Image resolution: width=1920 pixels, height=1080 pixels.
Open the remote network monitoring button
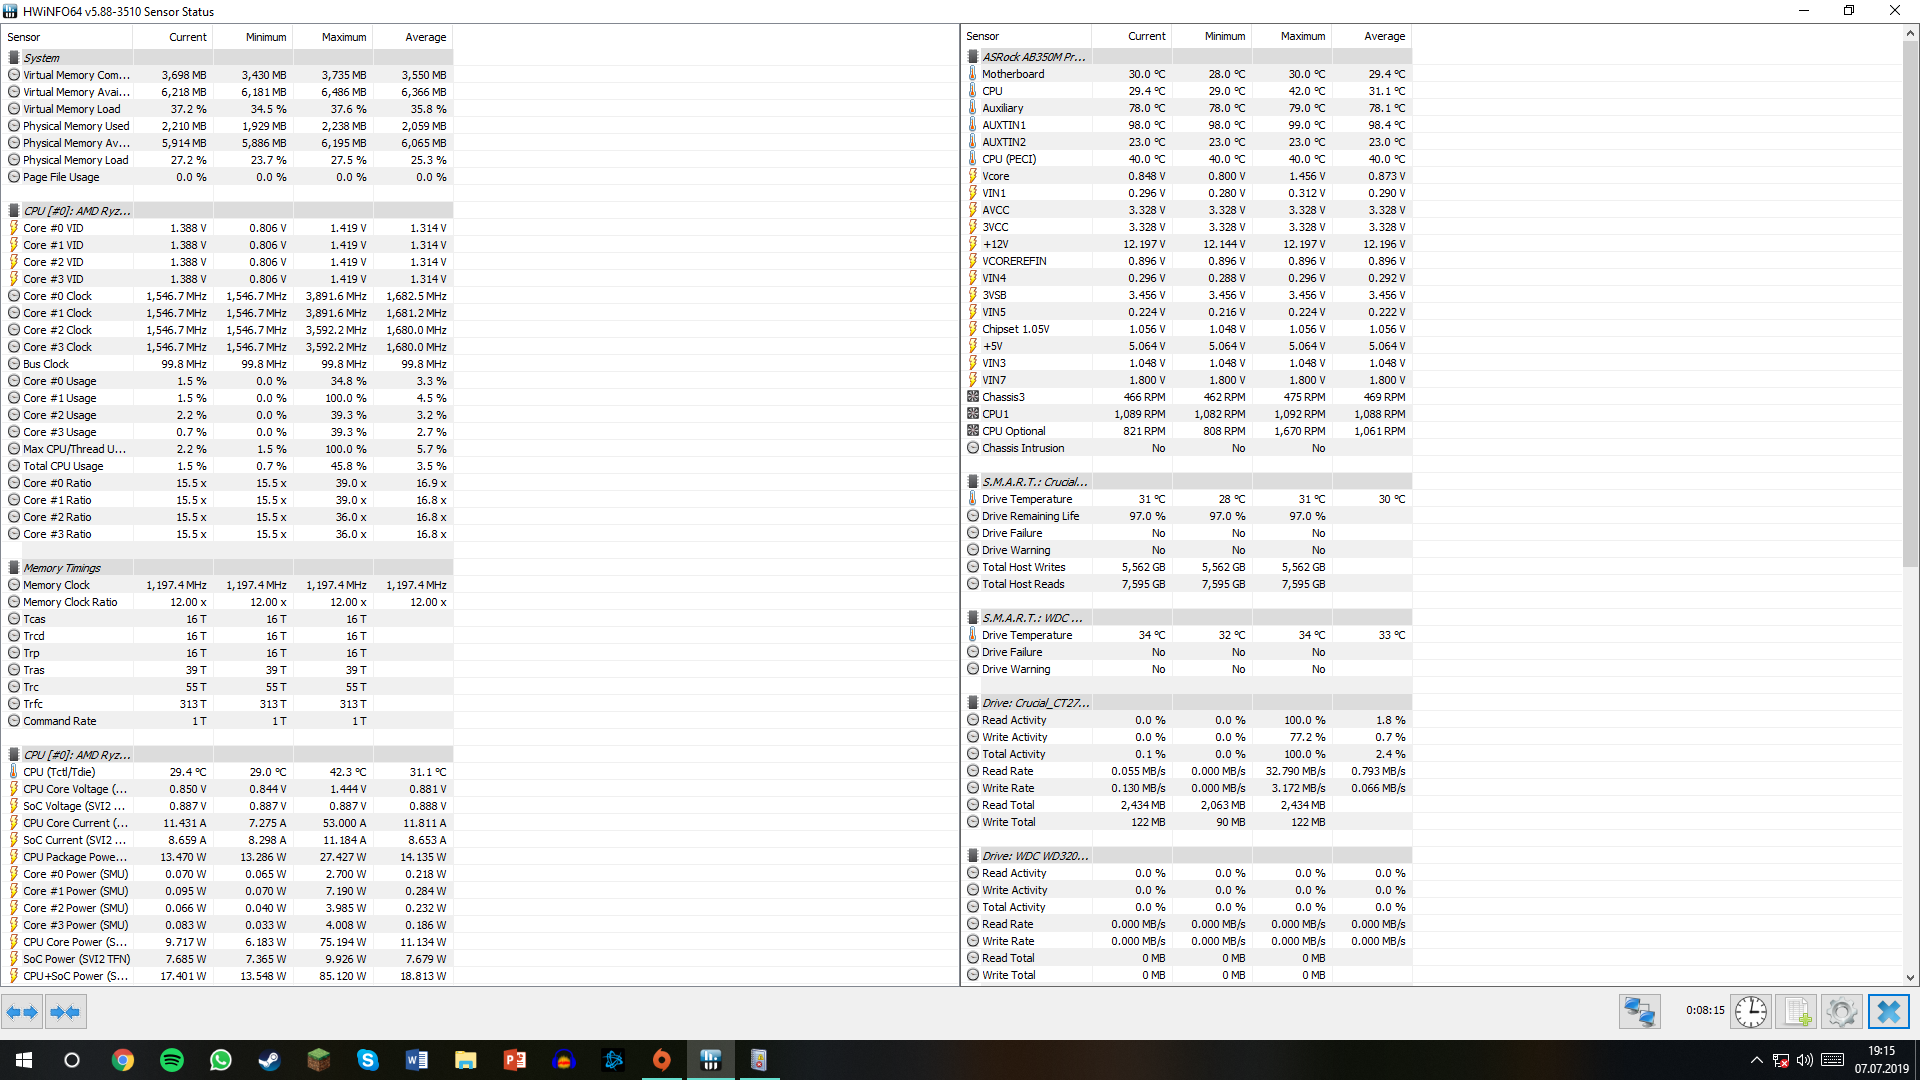coord(1640,1012)
